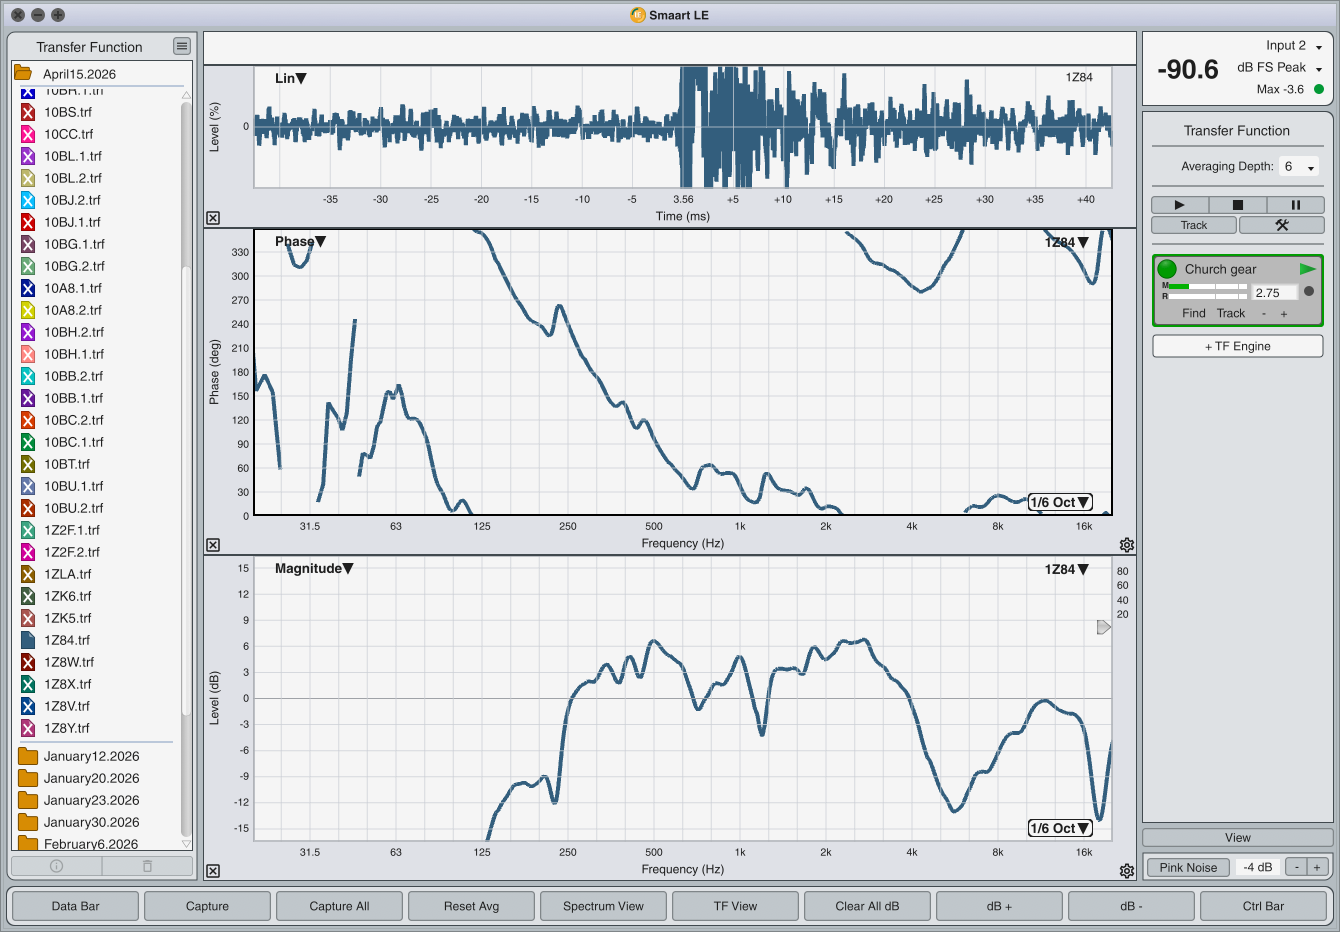1340x932 pixels.
Task: Close the Phase plot pane
Action: pyautogui.click(x=213, y=545)
